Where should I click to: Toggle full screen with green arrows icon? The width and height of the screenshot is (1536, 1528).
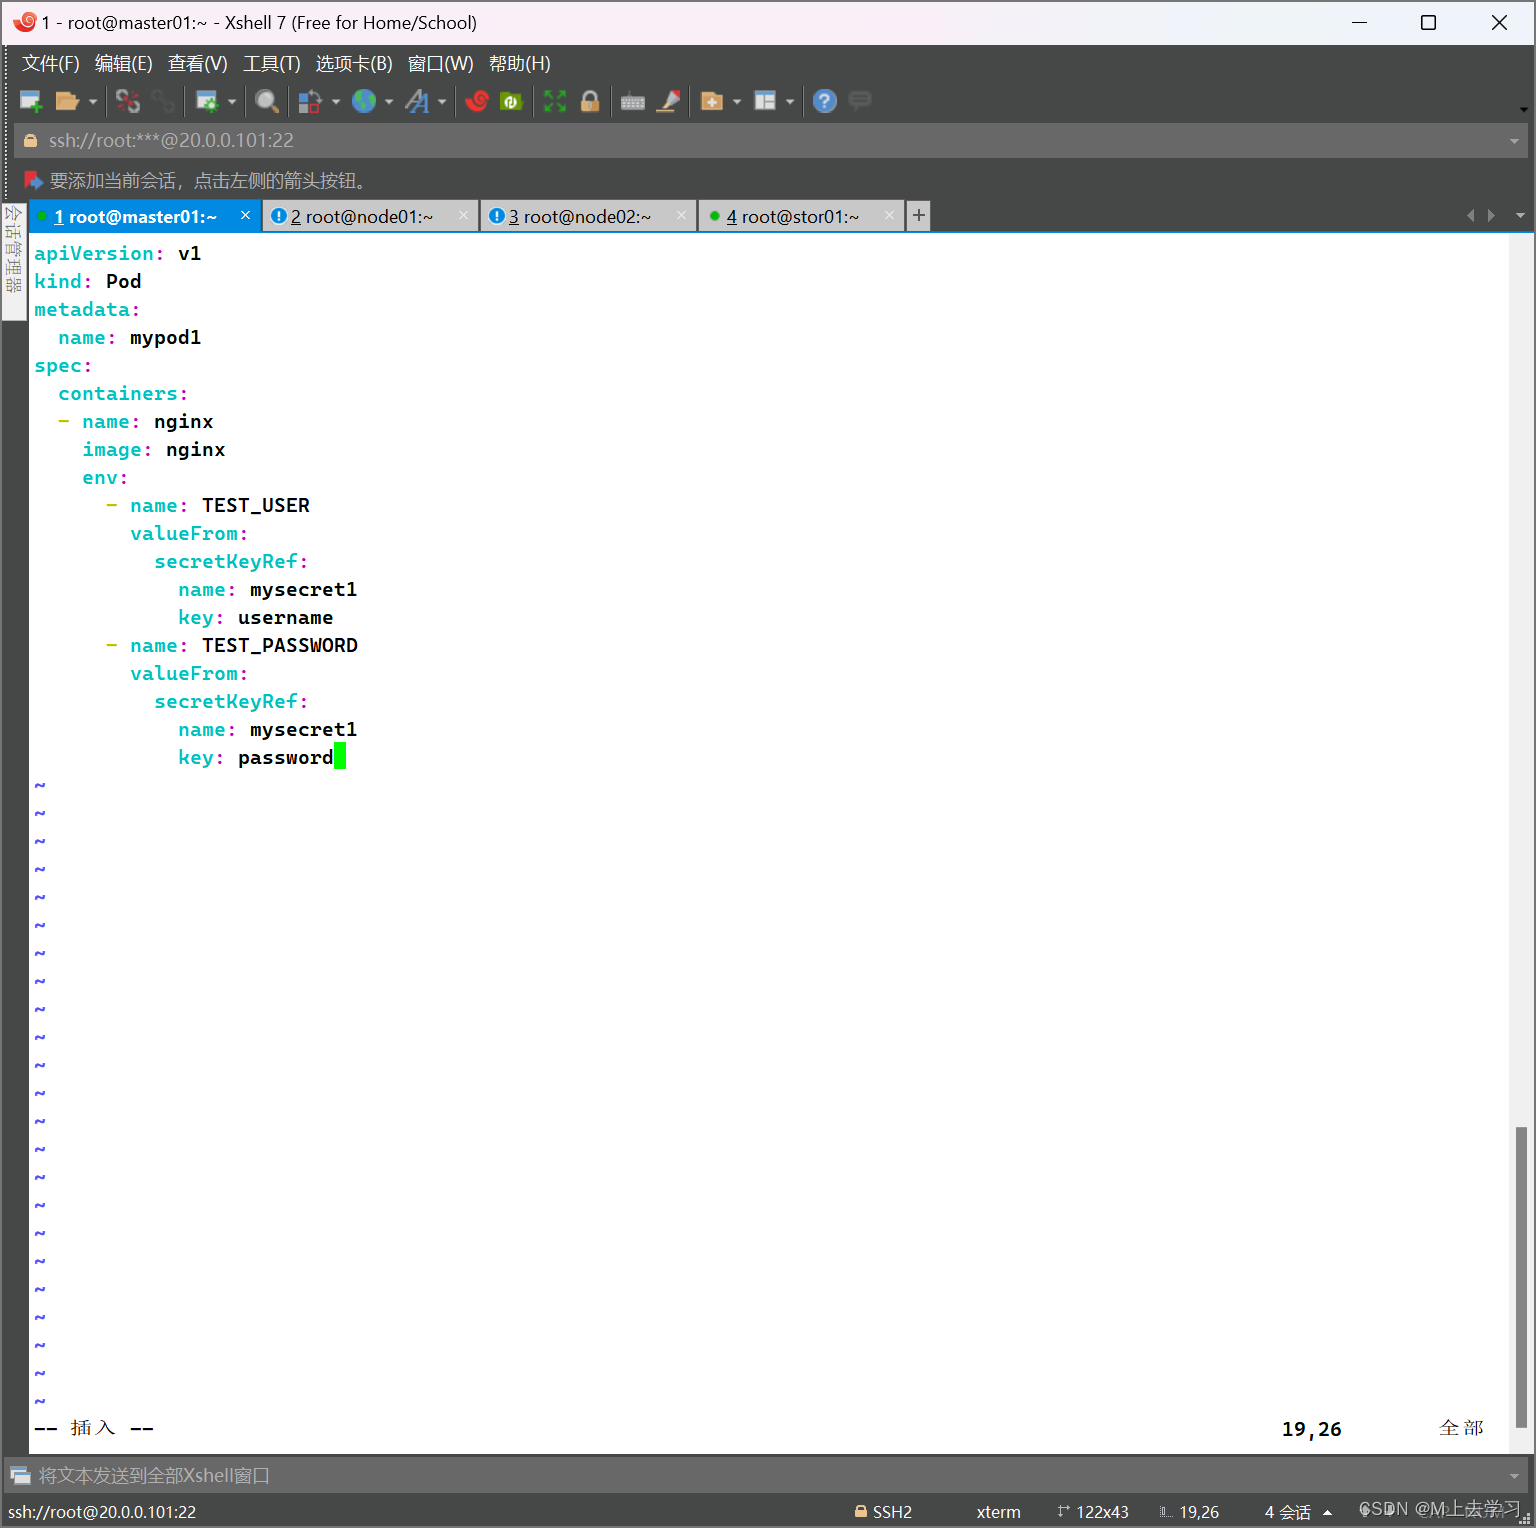(555, 101)
